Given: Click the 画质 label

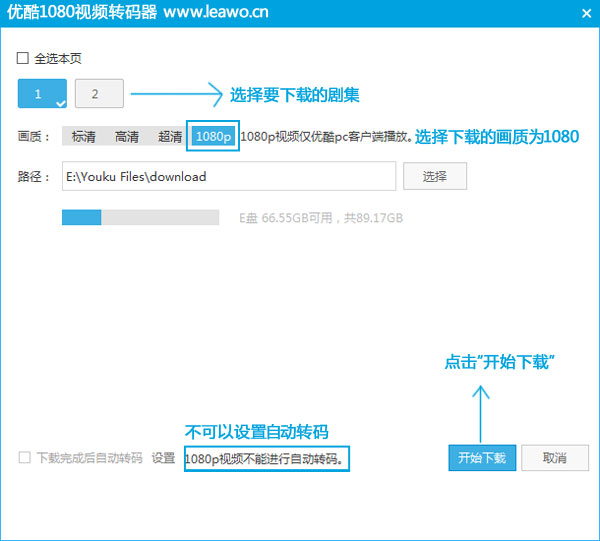Looking at the screenshot, I should pos(33,137).
